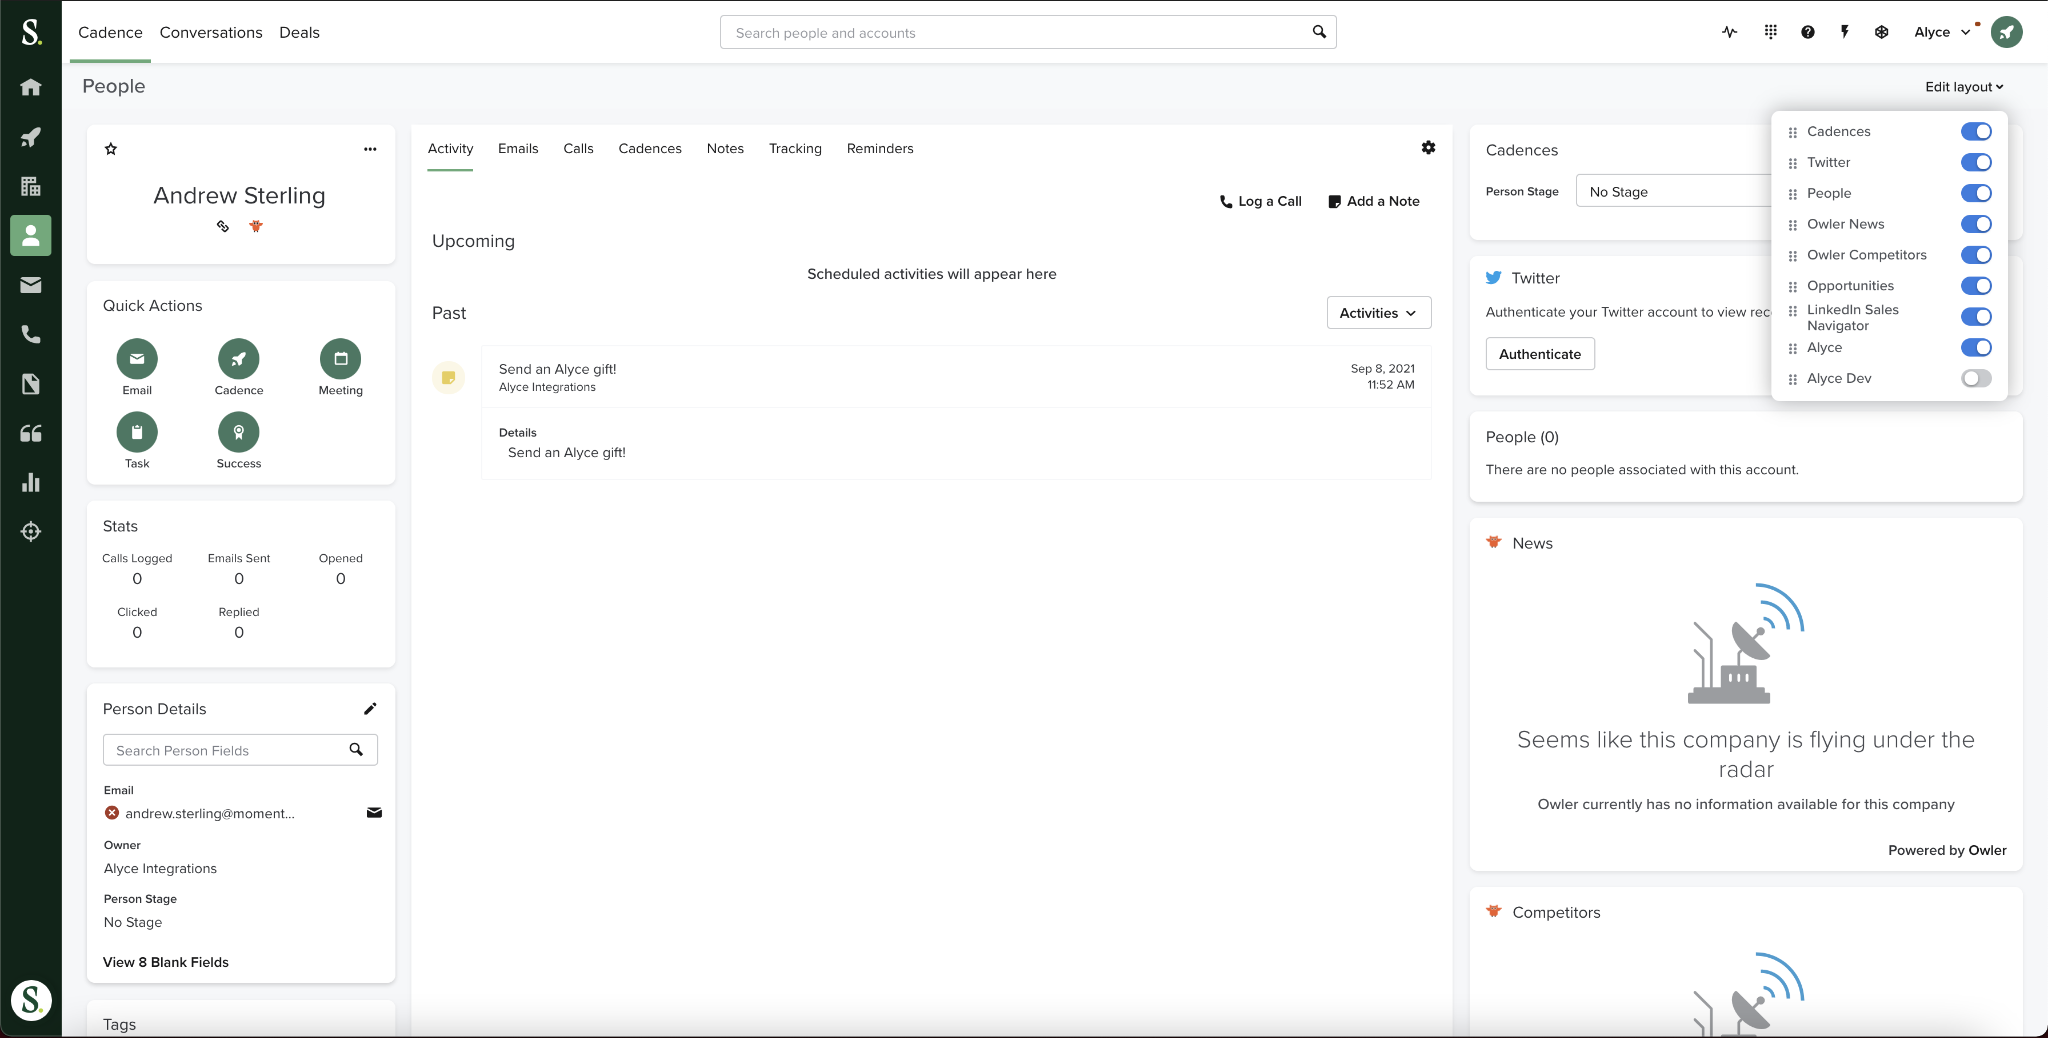
Task: Collapse the Edit layout dropdown
Action: (1964, 87)
